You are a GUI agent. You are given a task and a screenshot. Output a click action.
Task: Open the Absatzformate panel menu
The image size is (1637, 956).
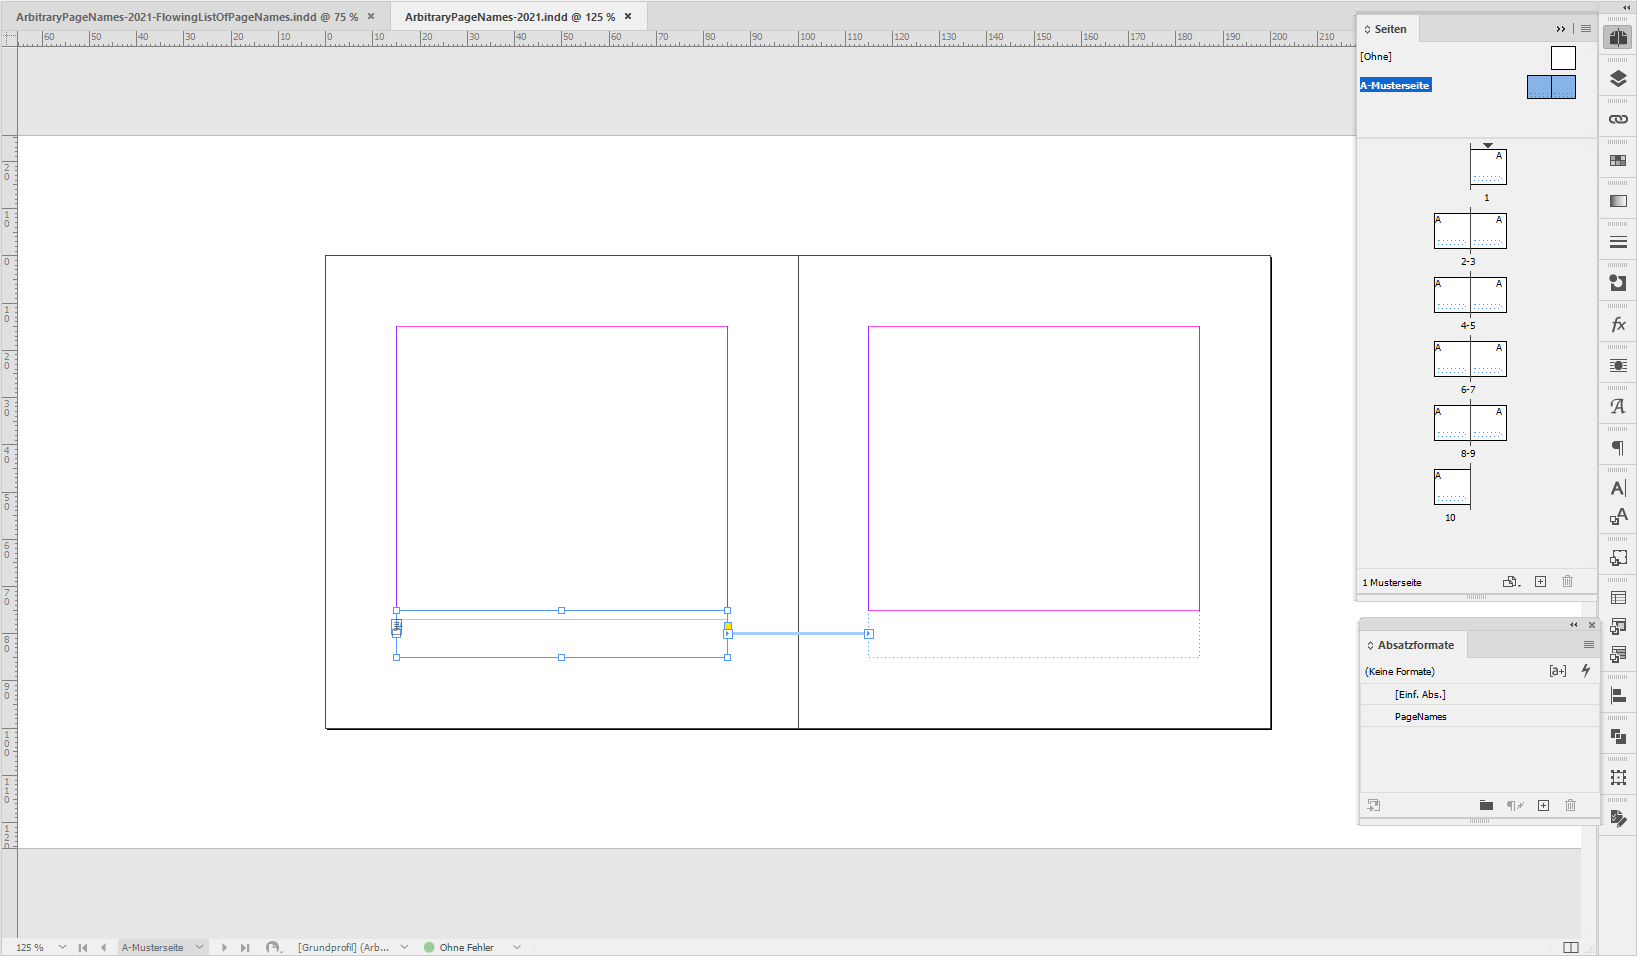pos(1588,645)
